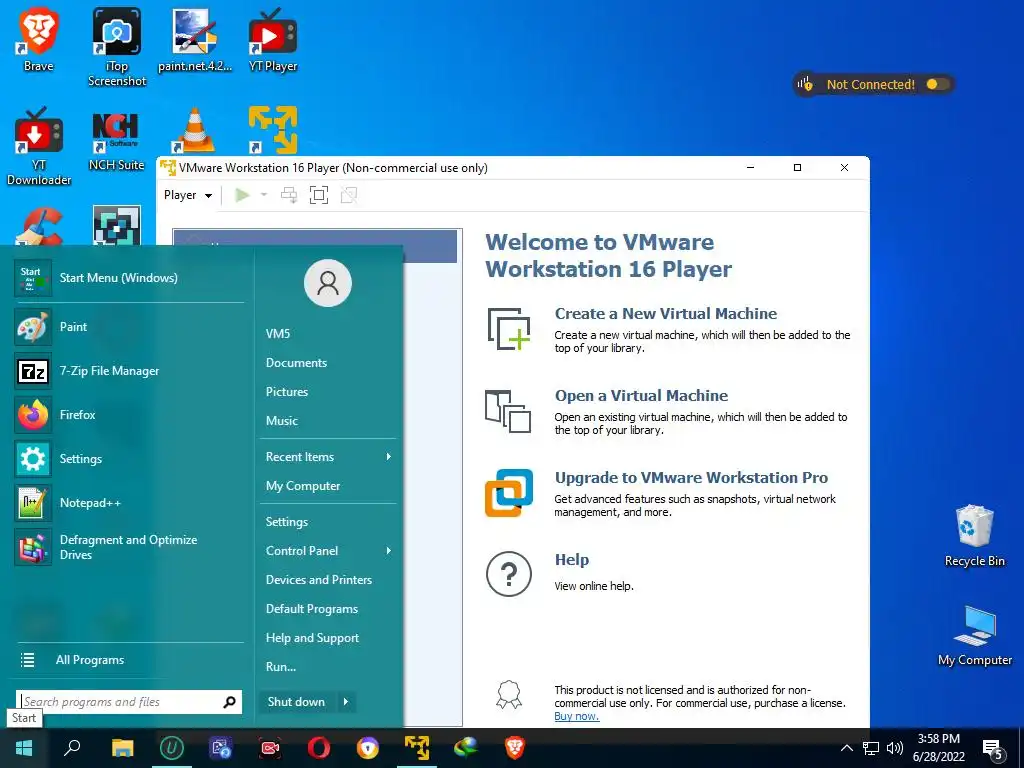Viewport: 1024px width, 768px height.
Task: Click the Shut down button
Action: coord(297,702)
